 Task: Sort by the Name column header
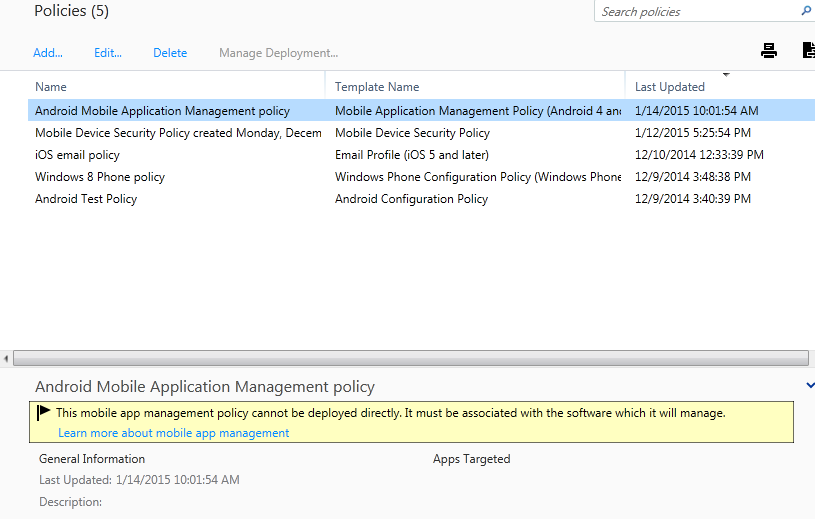tap(51, 87)
